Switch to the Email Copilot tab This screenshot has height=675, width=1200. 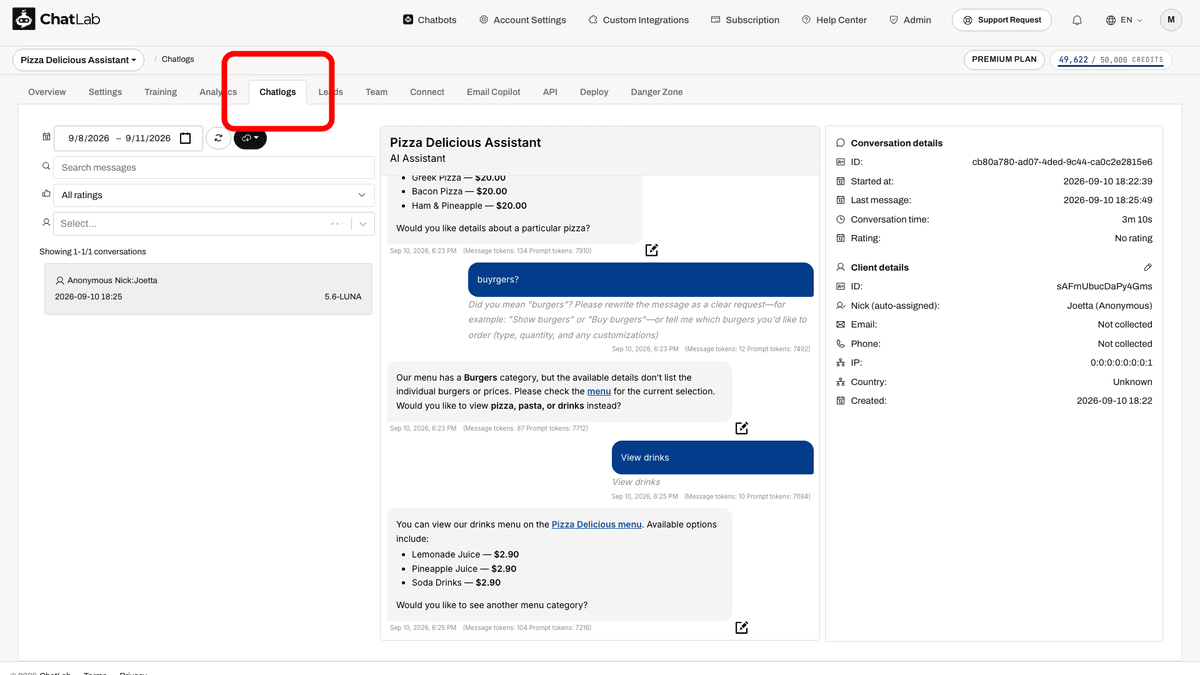coord(493,92)
